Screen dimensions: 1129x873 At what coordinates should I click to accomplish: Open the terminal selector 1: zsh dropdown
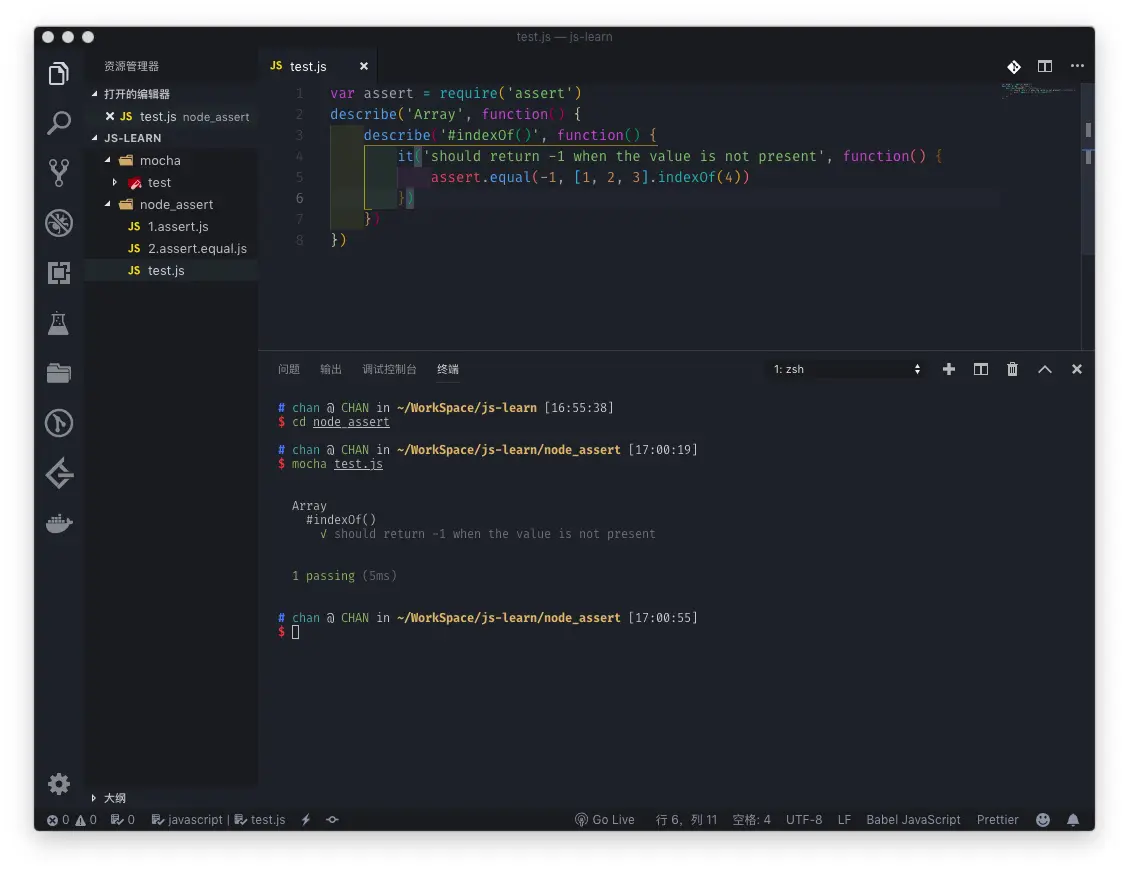click(x=846, y=369)
